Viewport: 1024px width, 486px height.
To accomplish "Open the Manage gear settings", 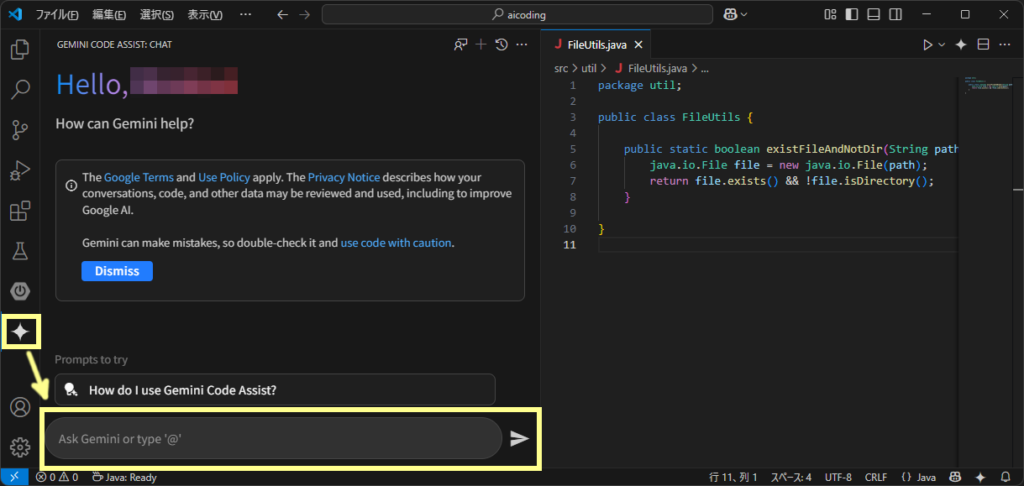I will click(20, 447).
